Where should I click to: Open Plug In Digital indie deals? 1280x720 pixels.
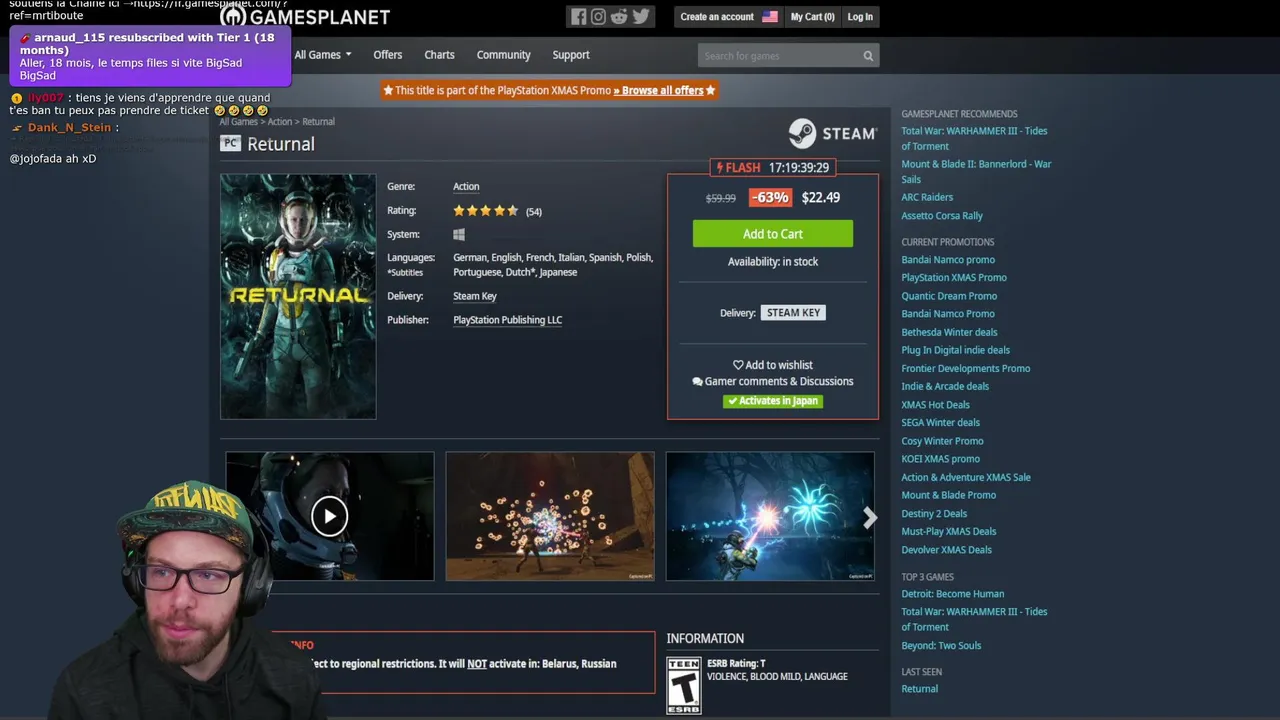point(955,350)
